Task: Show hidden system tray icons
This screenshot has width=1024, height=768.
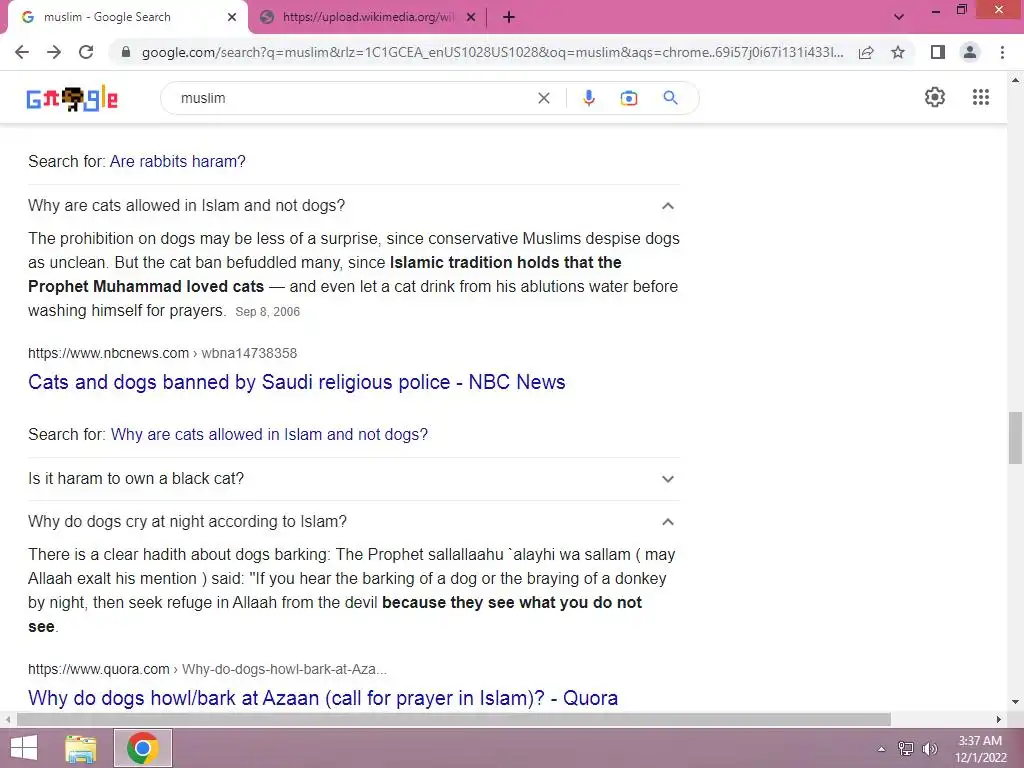Action: coord(882,749)
